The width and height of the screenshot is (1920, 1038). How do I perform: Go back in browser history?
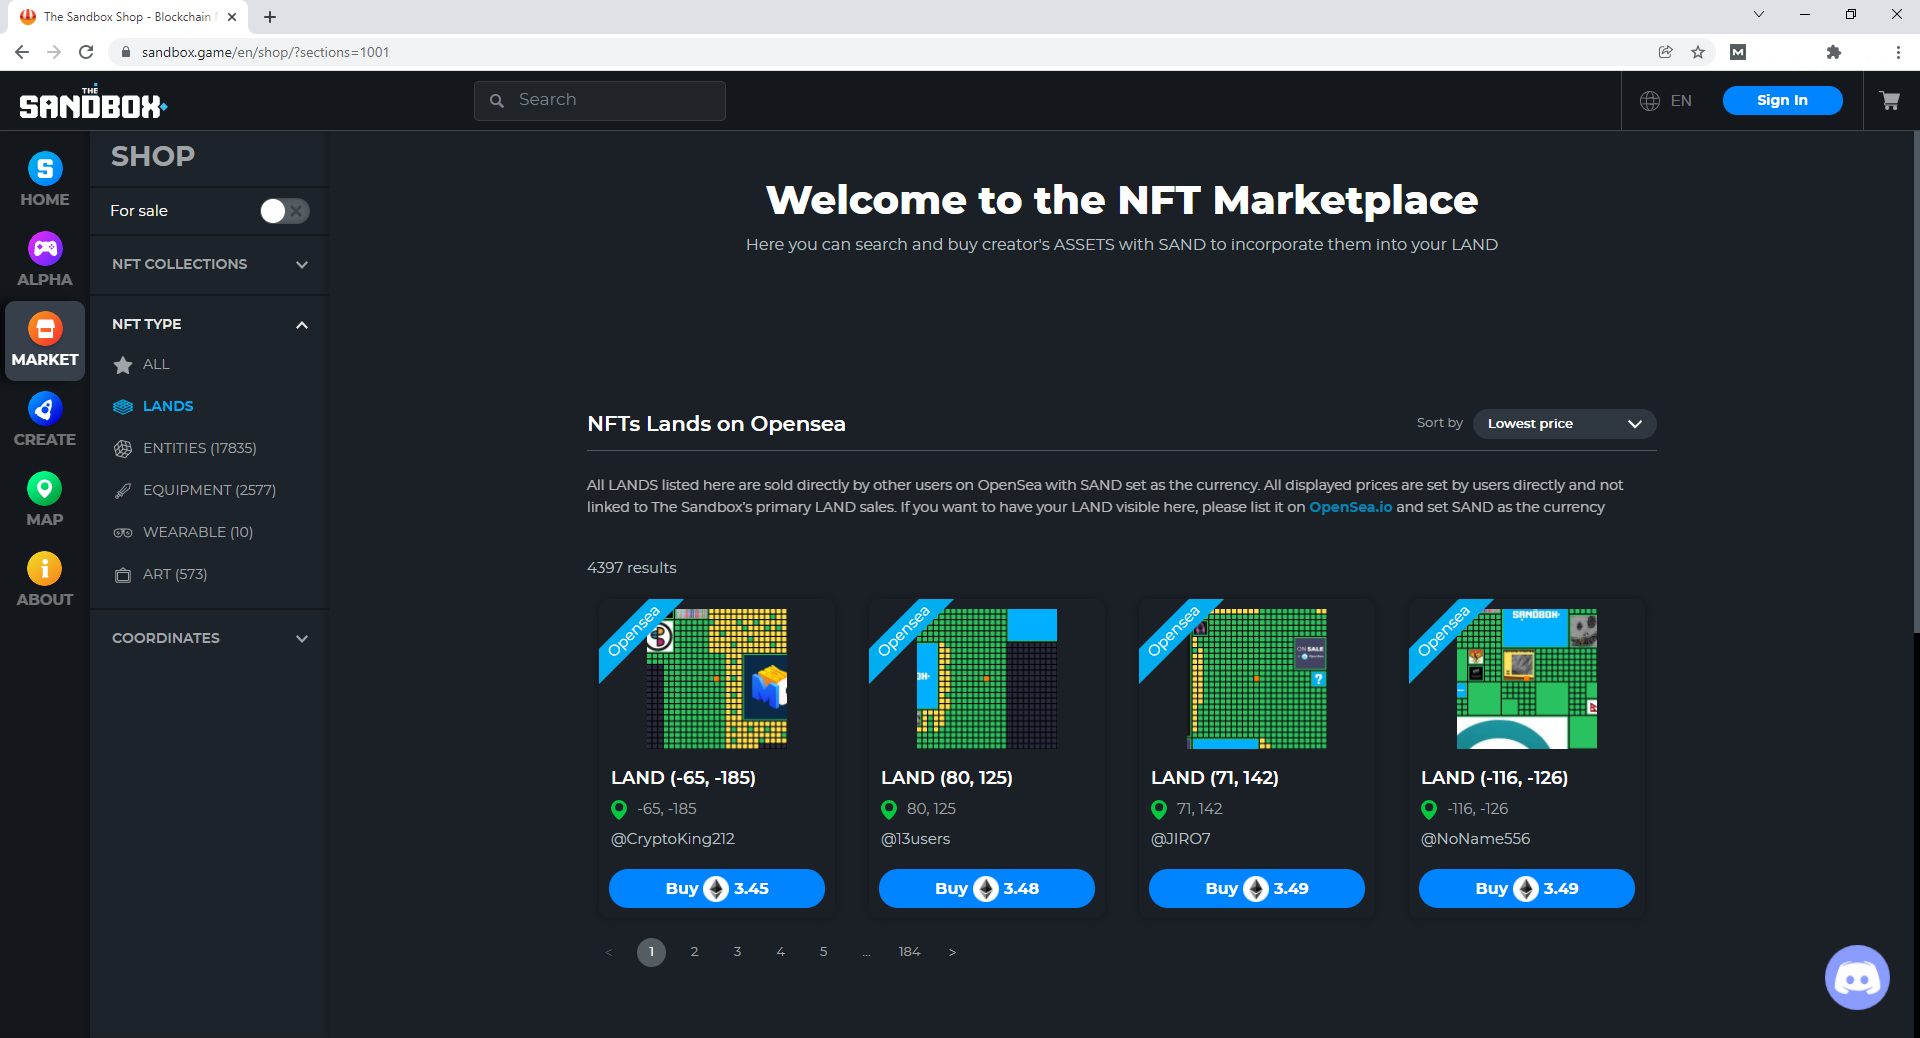22,52
